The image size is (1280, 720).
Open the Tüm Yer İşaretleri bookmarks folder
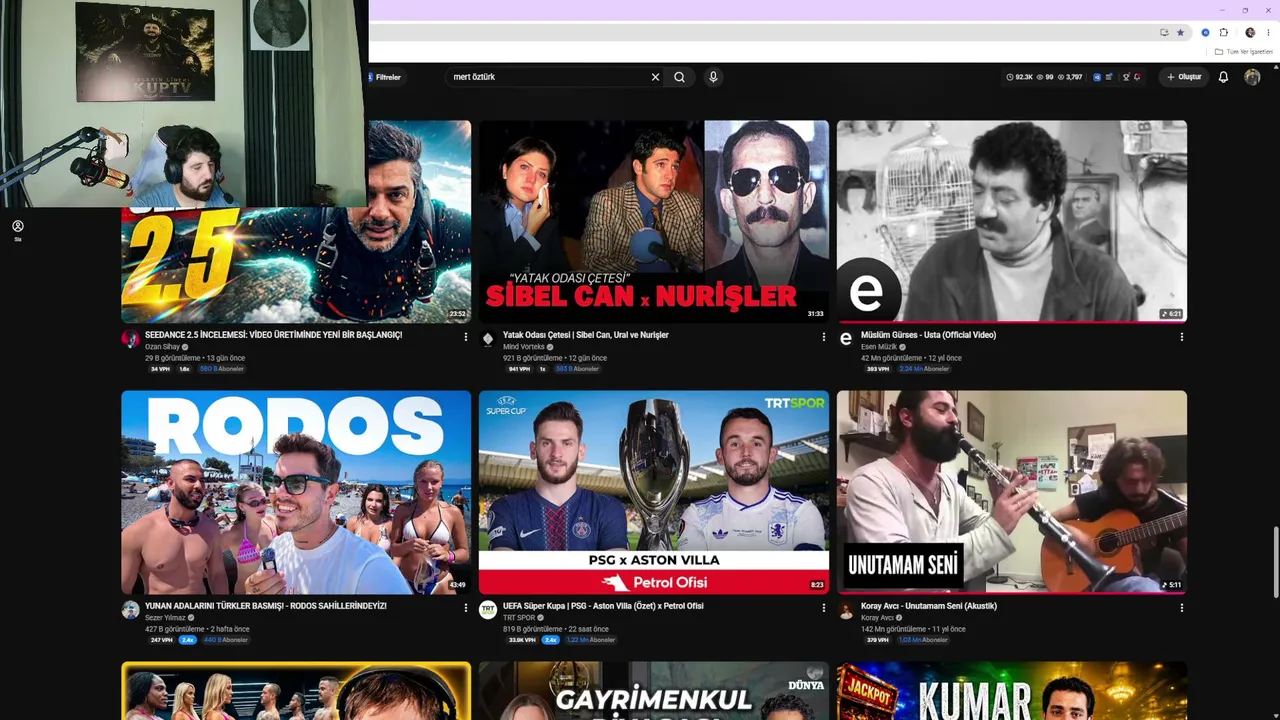[x=1244, y=51]
